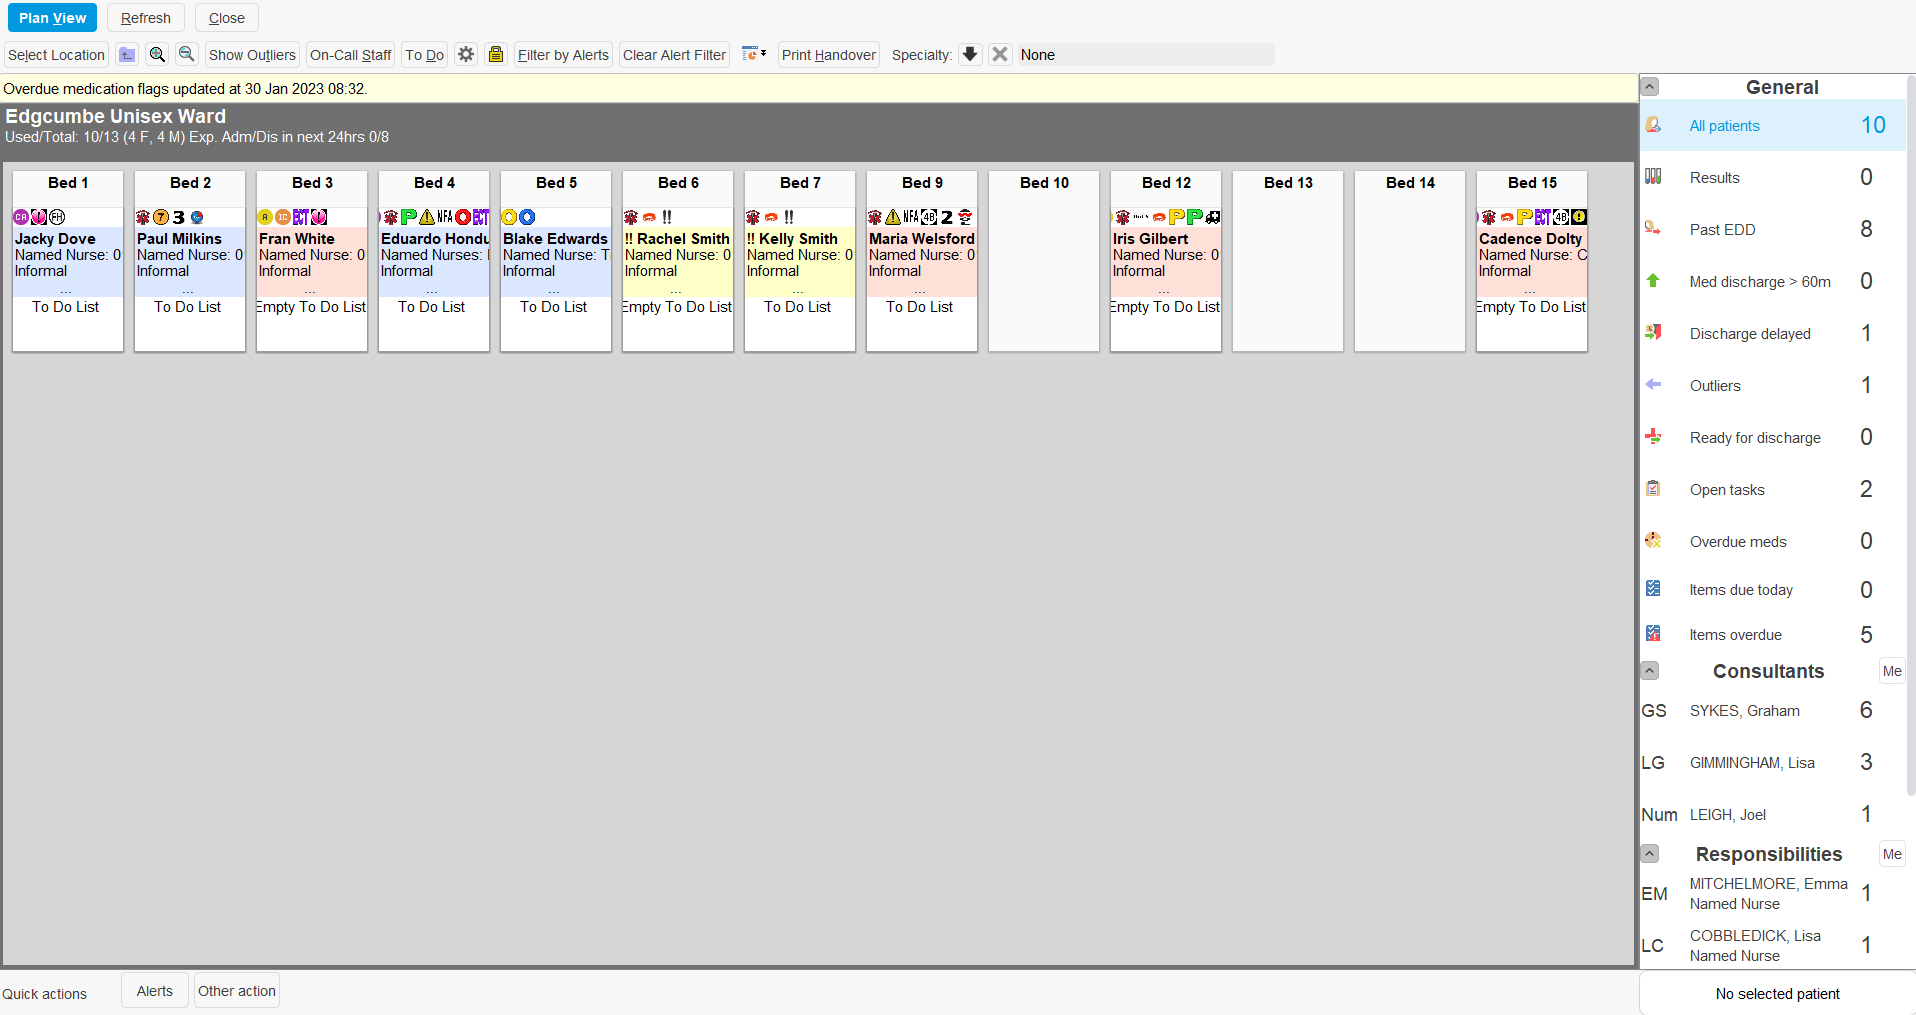Click the red lips icon on Bed 7

[771, 217]
